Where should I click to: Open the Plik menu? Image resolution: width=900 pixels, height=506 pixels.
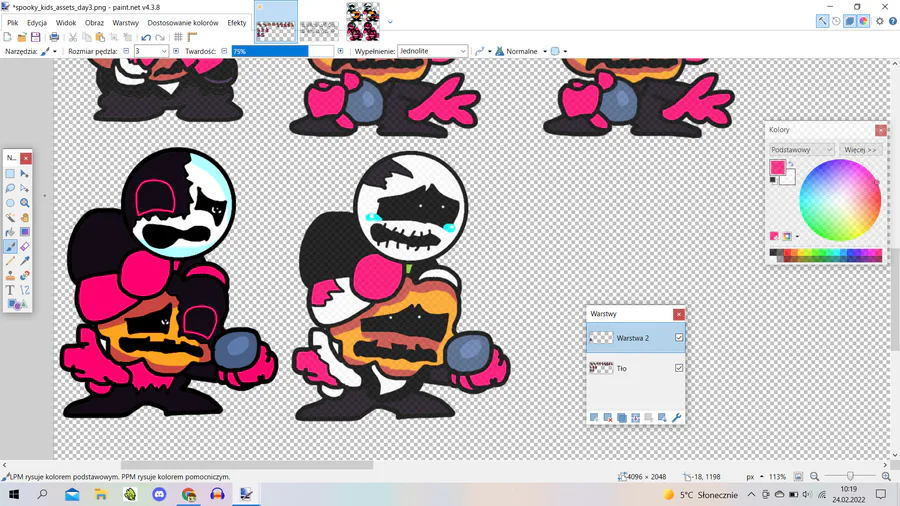(x=13, y=22)
